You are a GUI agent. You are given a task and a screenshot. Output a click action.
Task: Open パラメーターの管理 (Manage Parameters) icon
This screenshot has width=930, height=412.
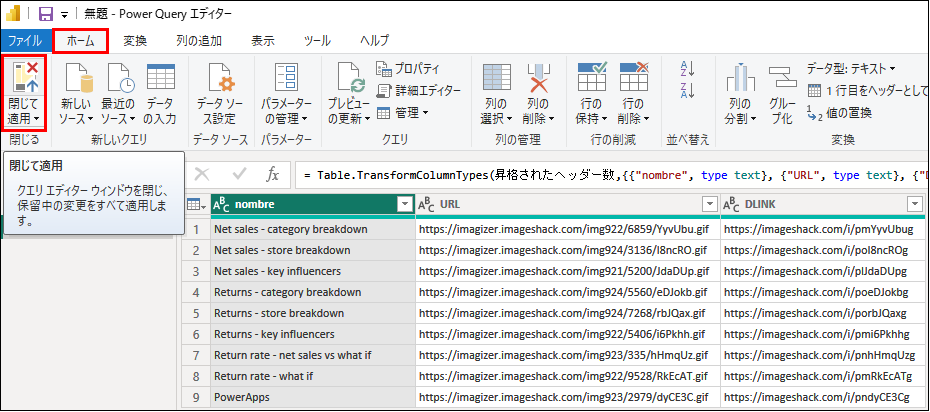tap(287, 78)
